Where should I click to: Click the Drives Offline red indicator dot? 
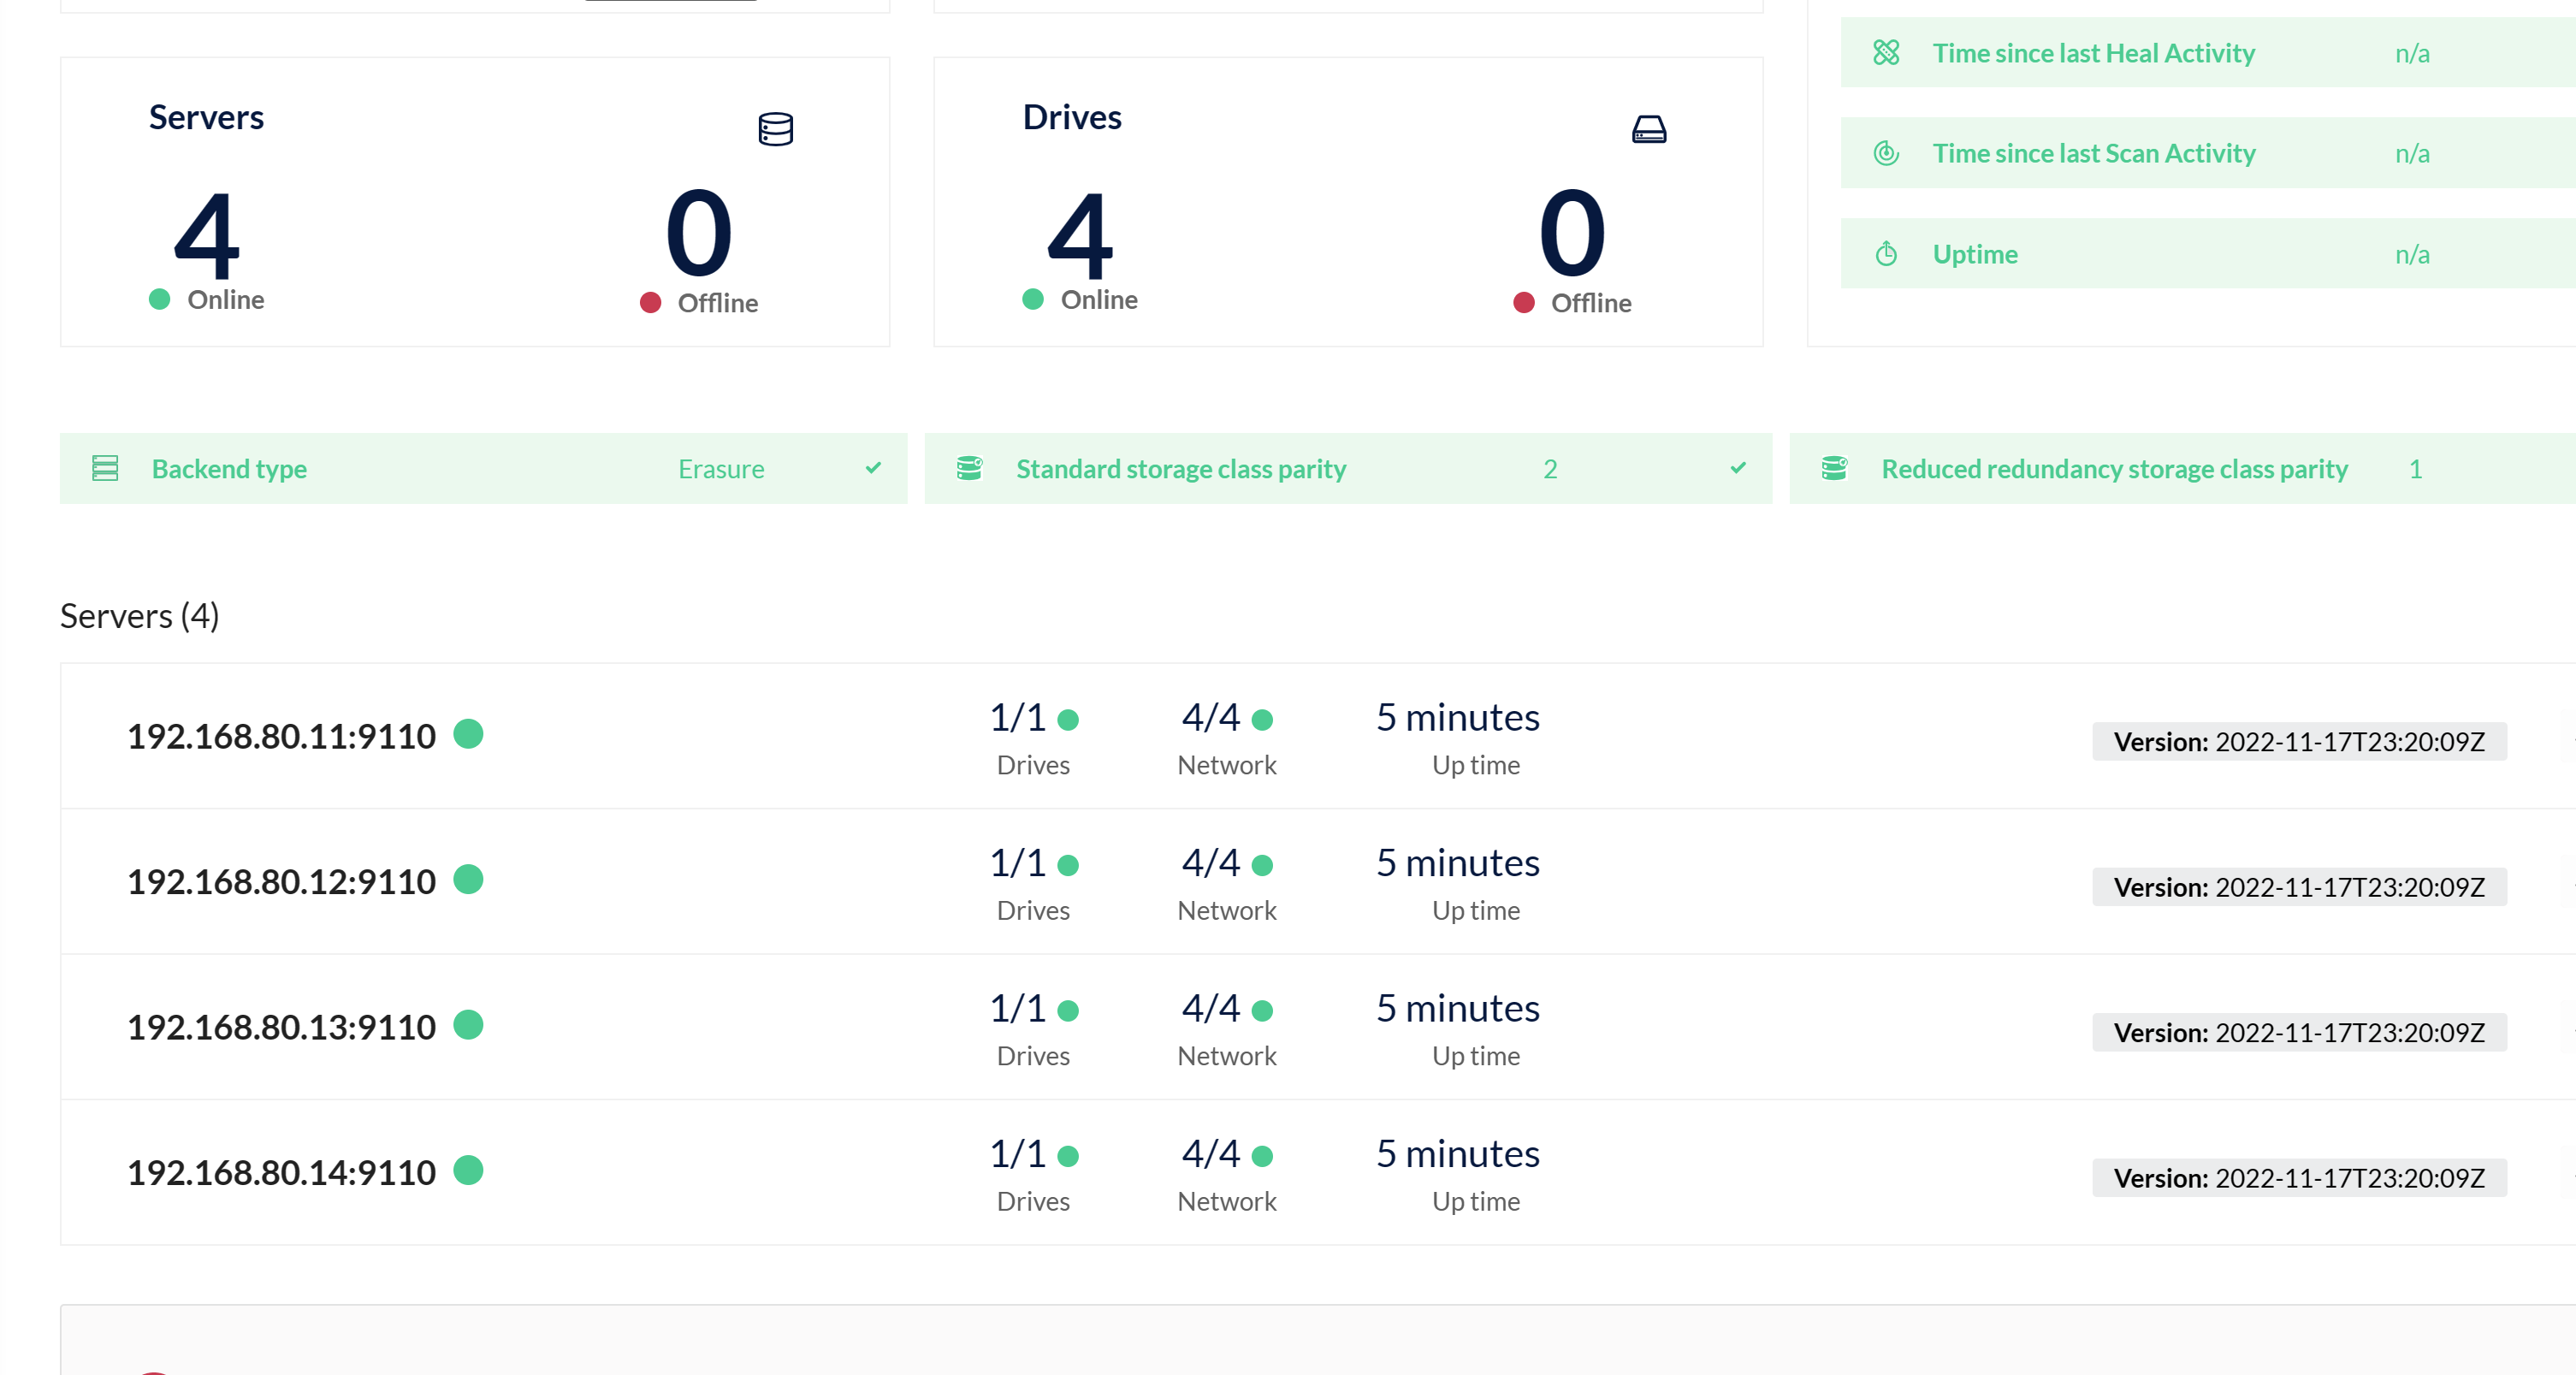tap(1524, 303)
